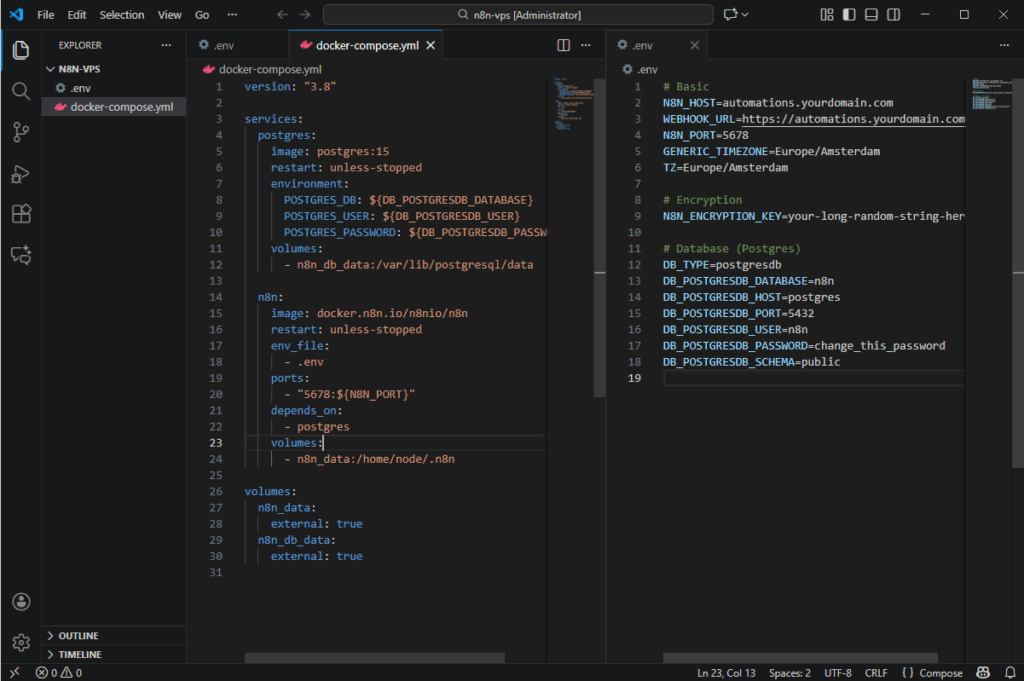Select the Run and Debug icon
This screenshot has height=681, width=1024.
point(21,172)
